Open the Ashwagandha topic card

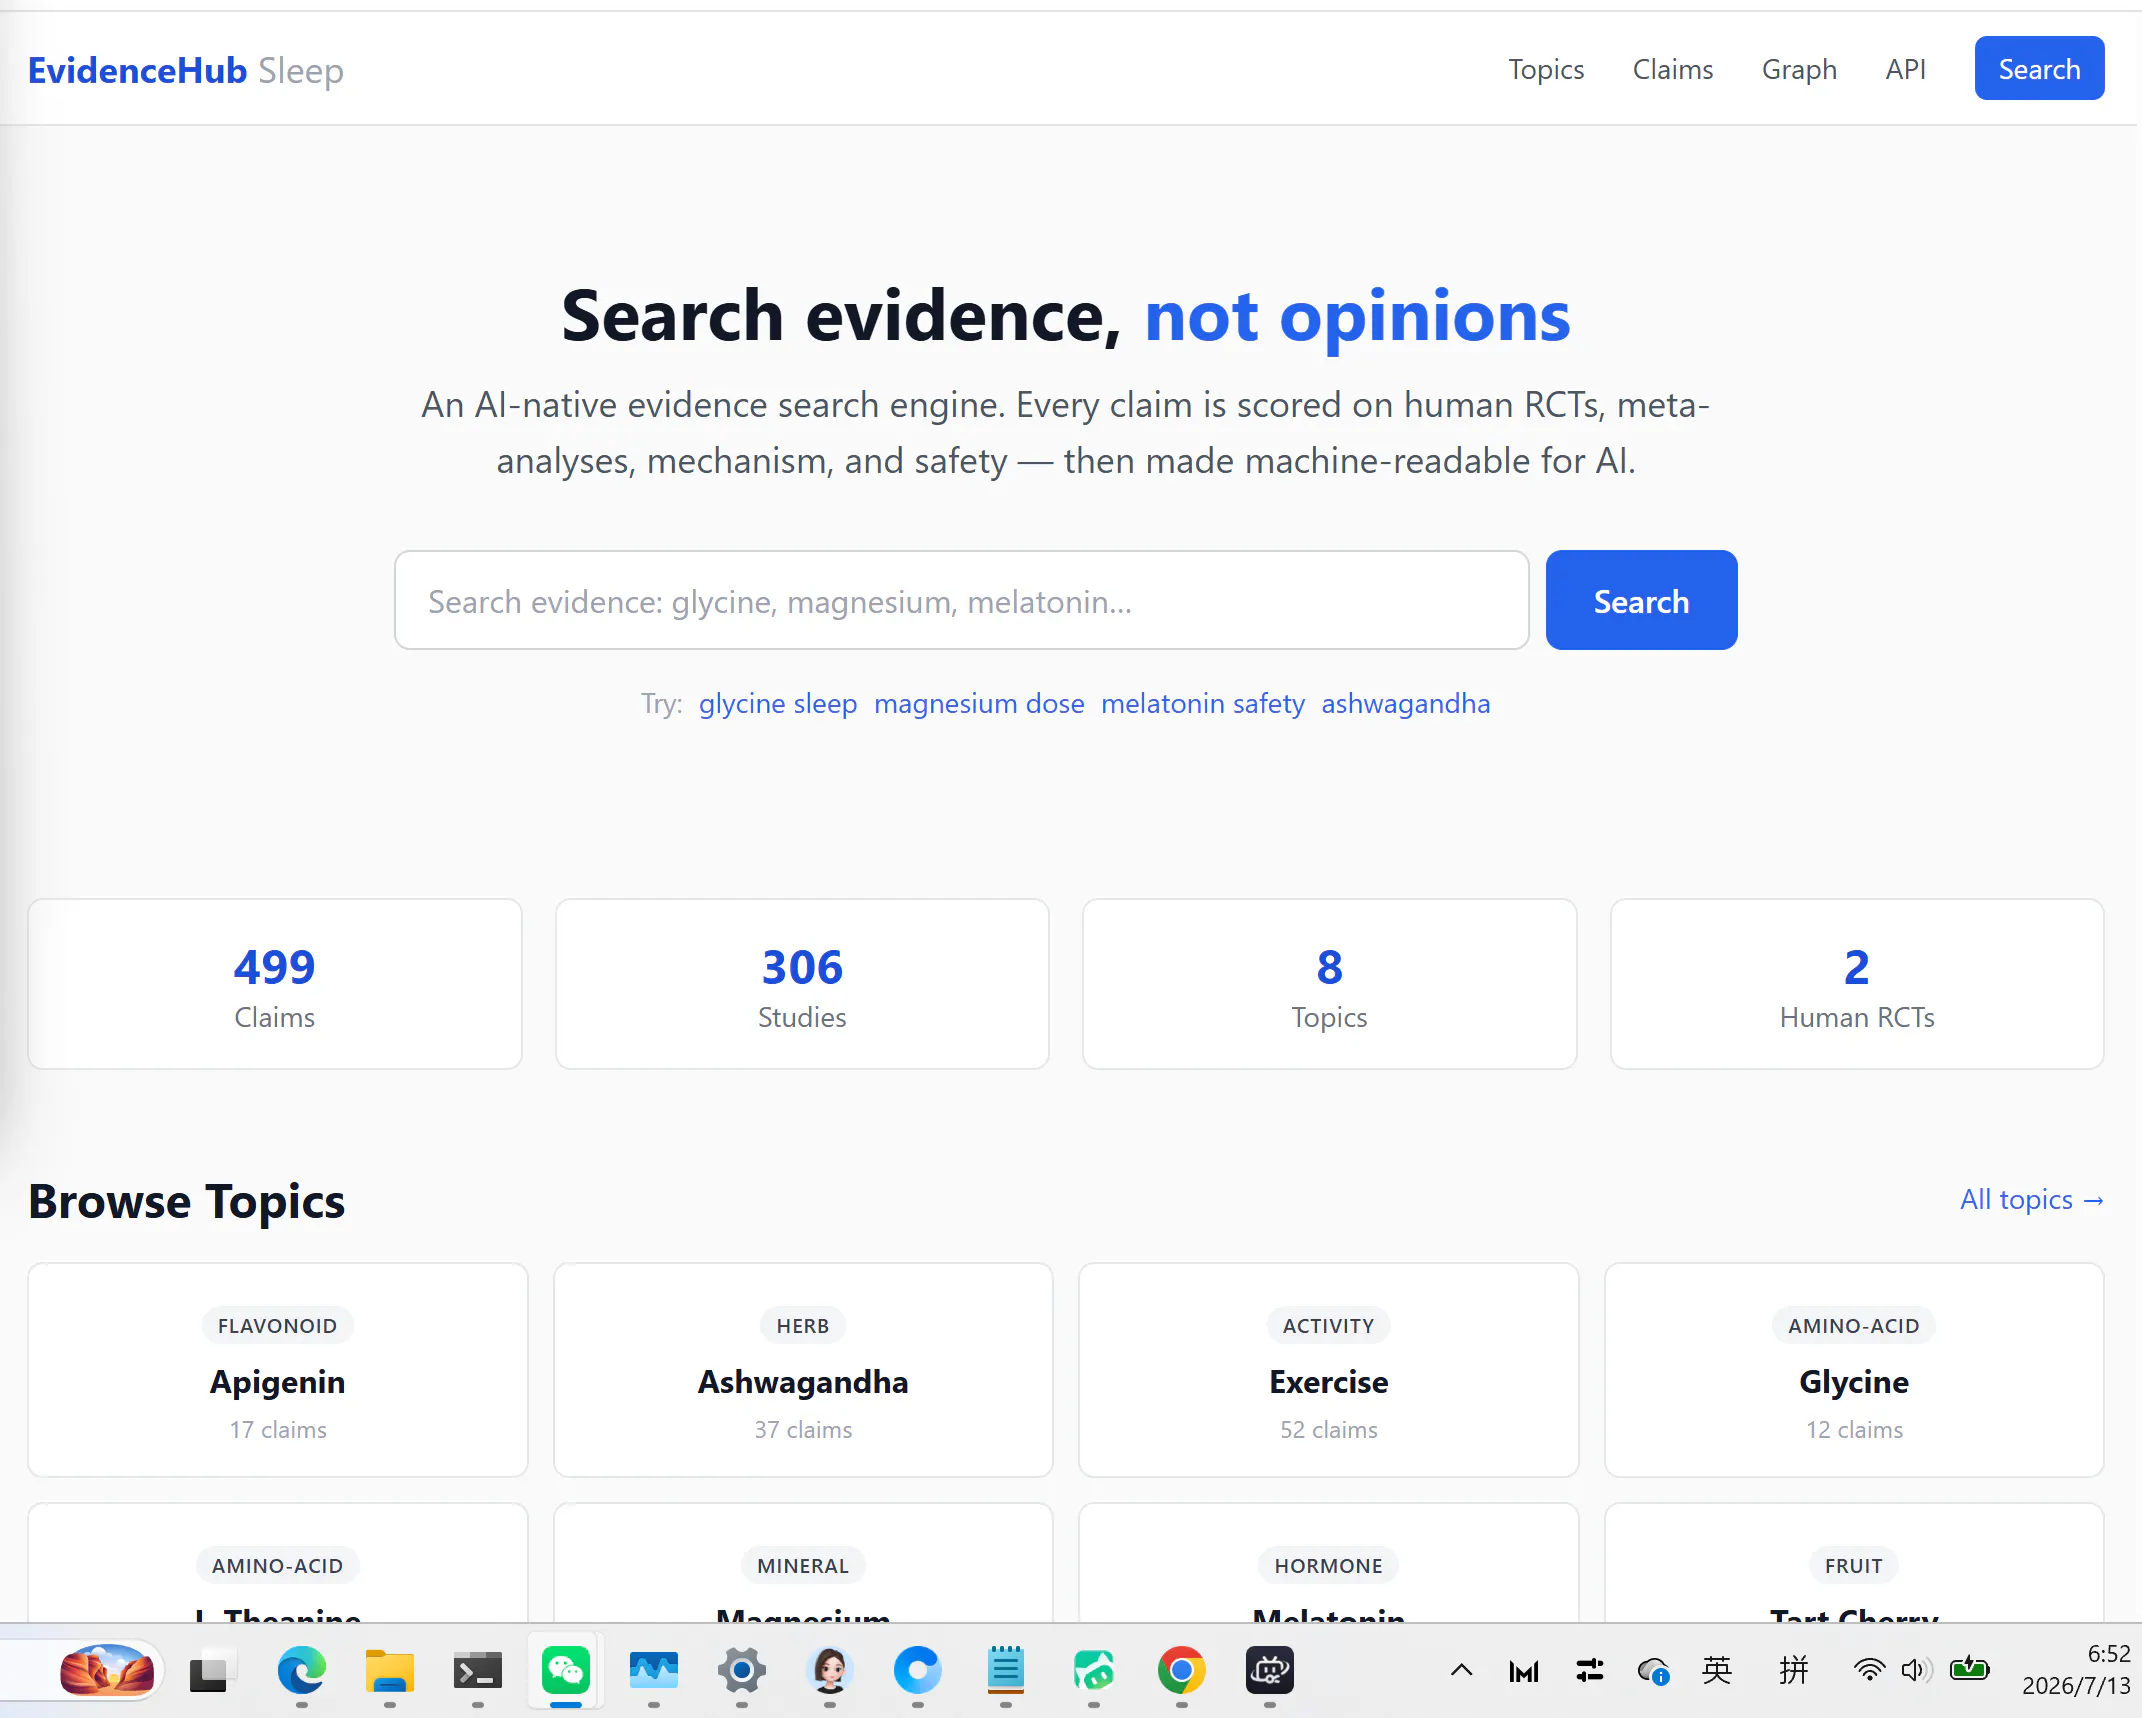803,1370
